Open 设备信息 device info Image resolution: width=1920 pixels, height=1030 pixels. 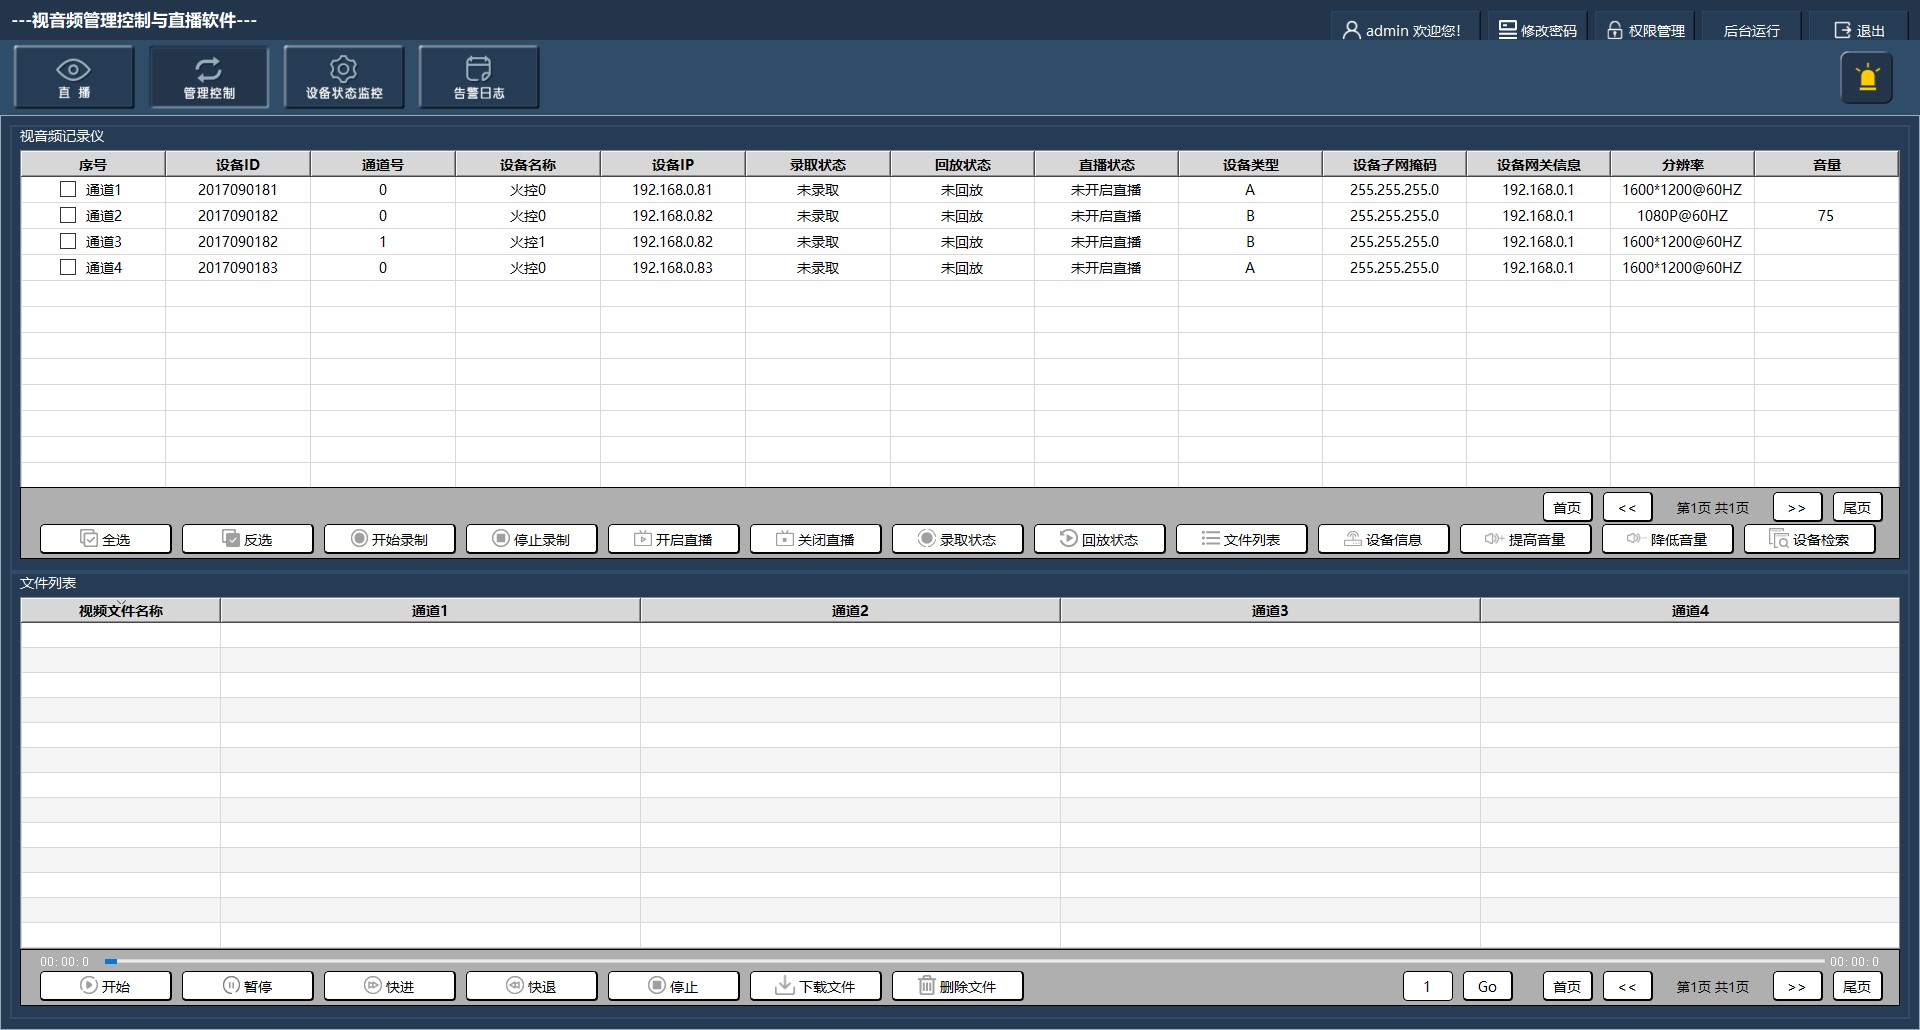tap(1384, 539)
